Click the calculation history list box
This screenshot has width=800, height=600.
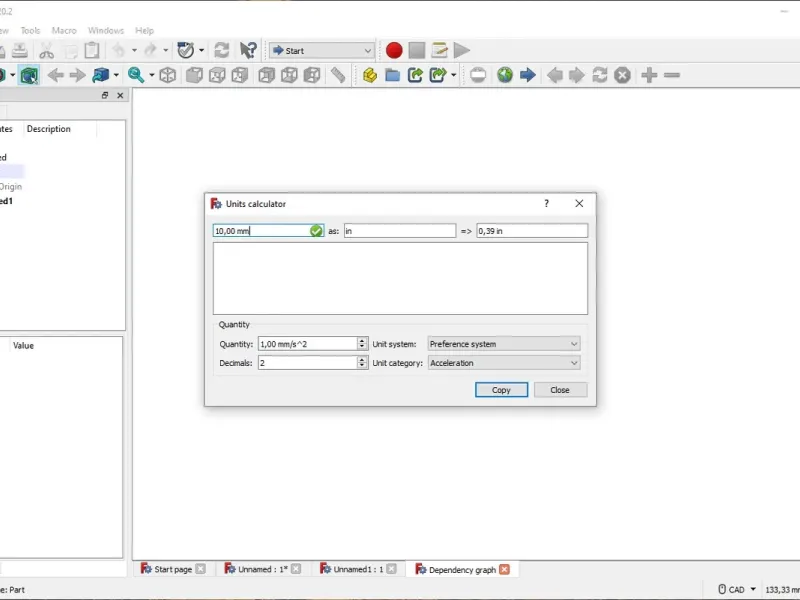click(x=400, y=279)
